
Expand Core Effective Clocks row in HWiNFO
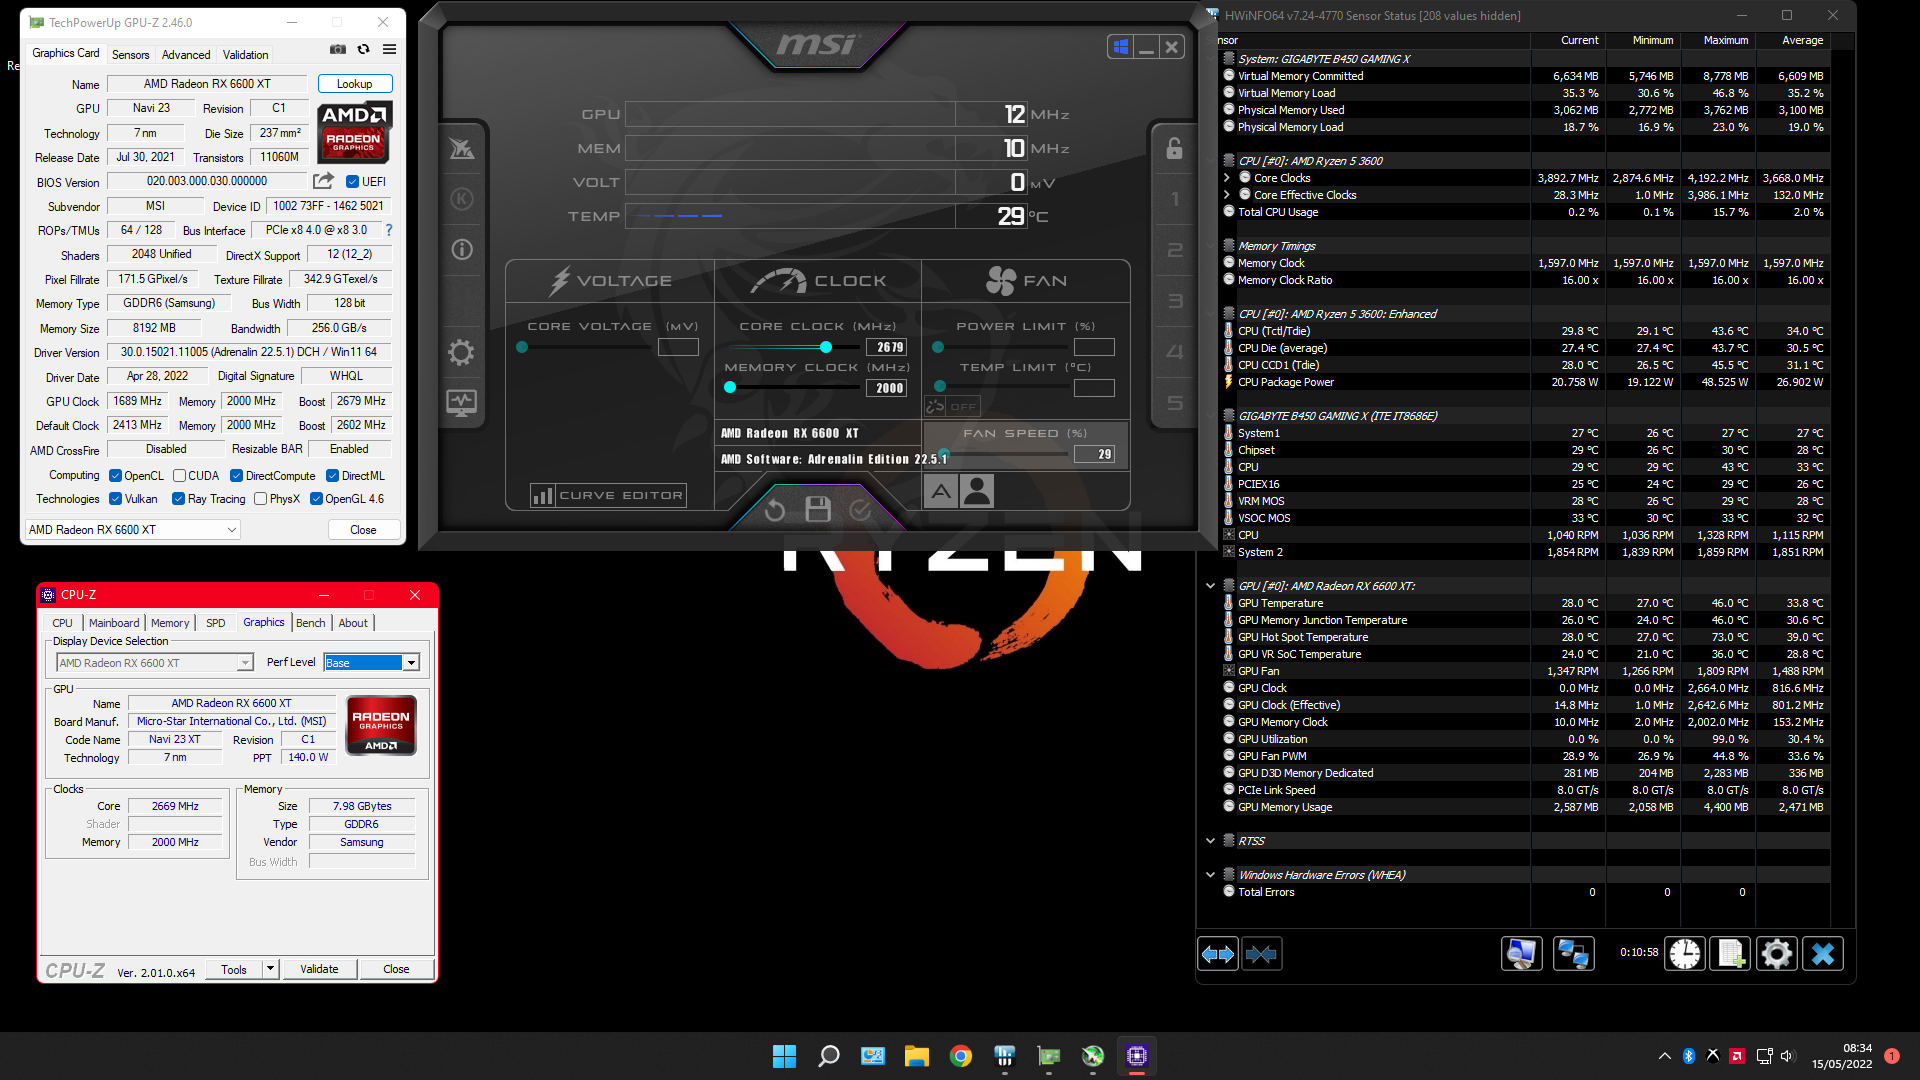(x=1227, y=195)
